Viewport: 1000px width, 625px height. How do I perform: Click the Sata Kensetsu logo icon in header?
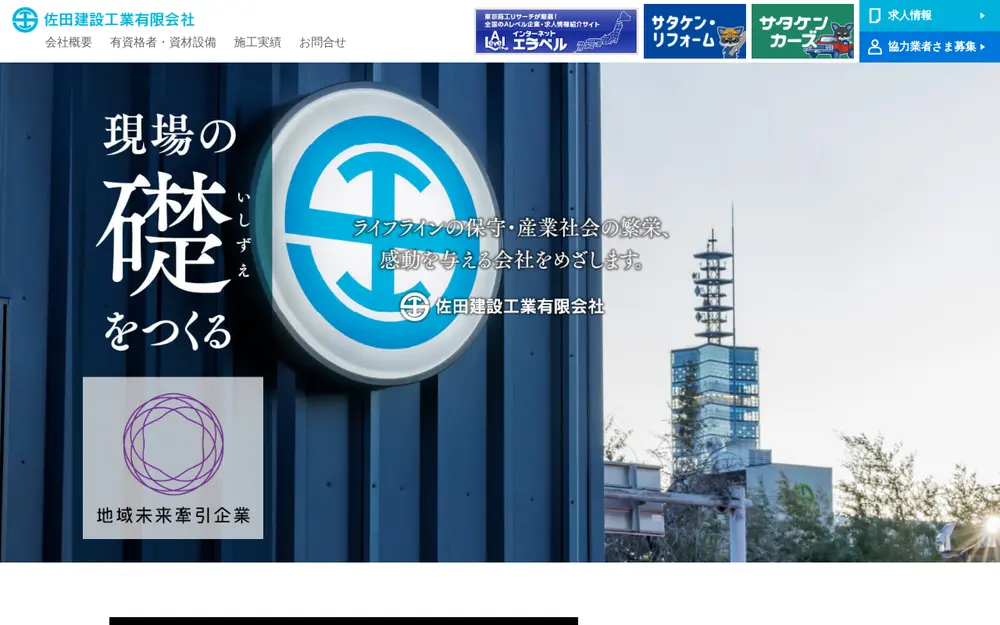pos(25,20)
